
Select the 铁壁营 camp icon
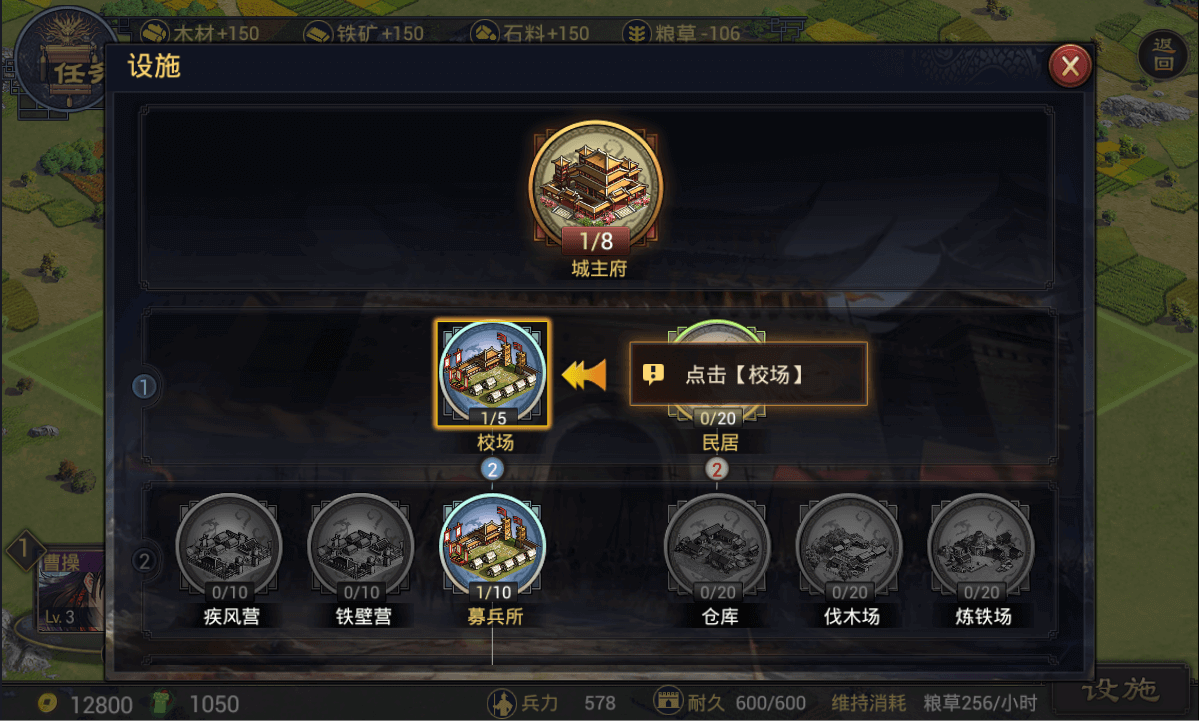click(361, 547)
